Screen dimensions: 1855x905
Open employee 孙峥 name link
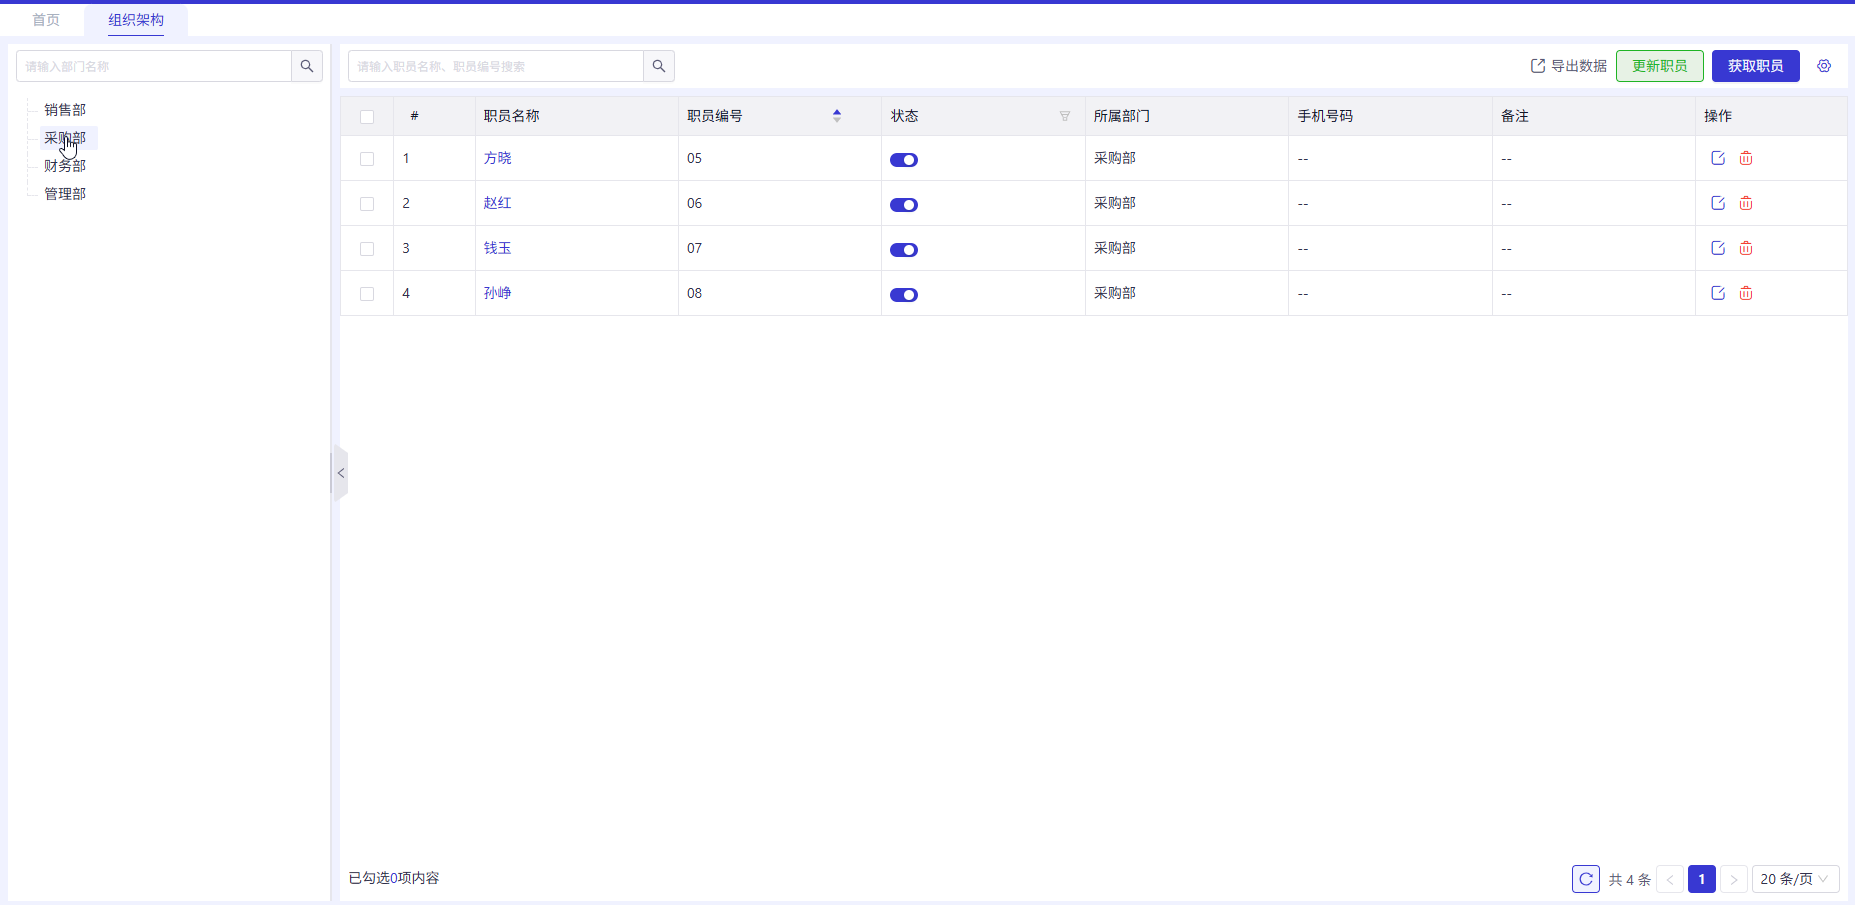click(497, 293)
